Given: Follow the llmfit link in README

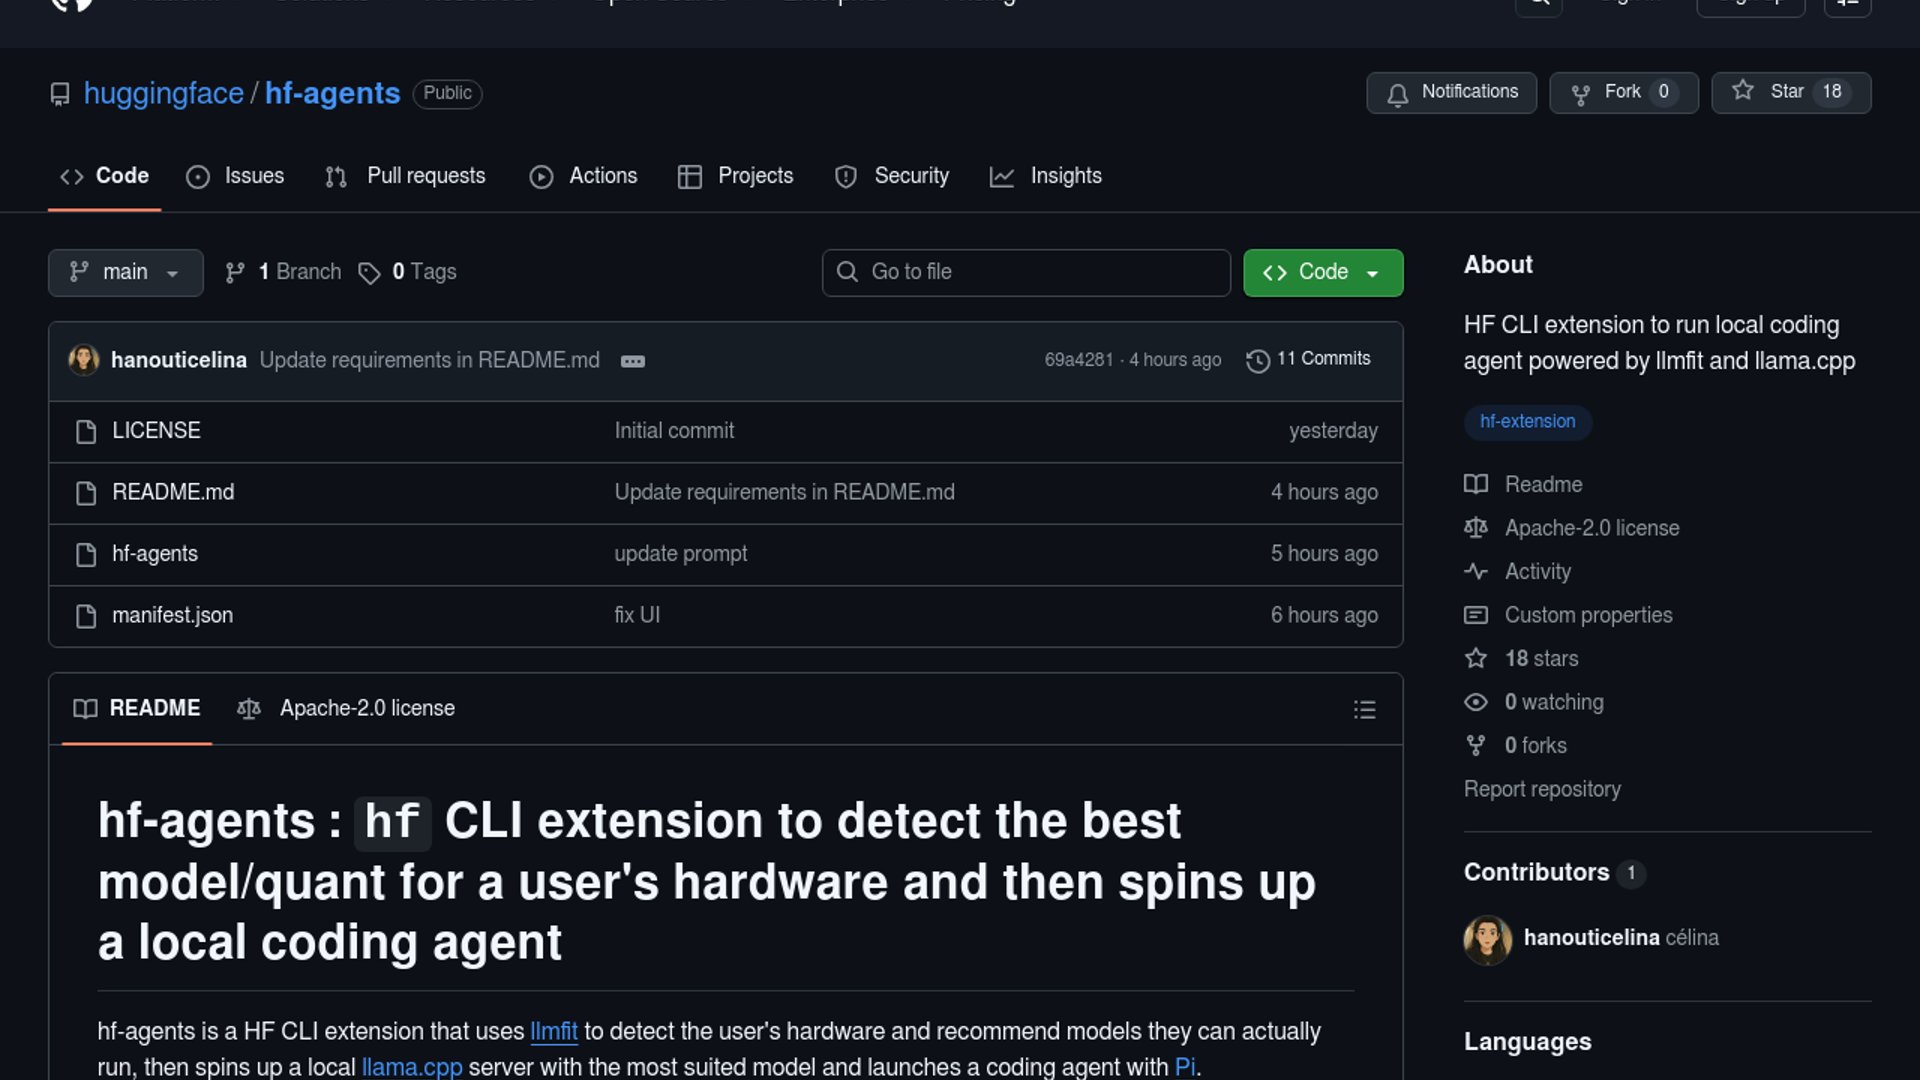Looking at the screenshot, I should click(553, 1031).
